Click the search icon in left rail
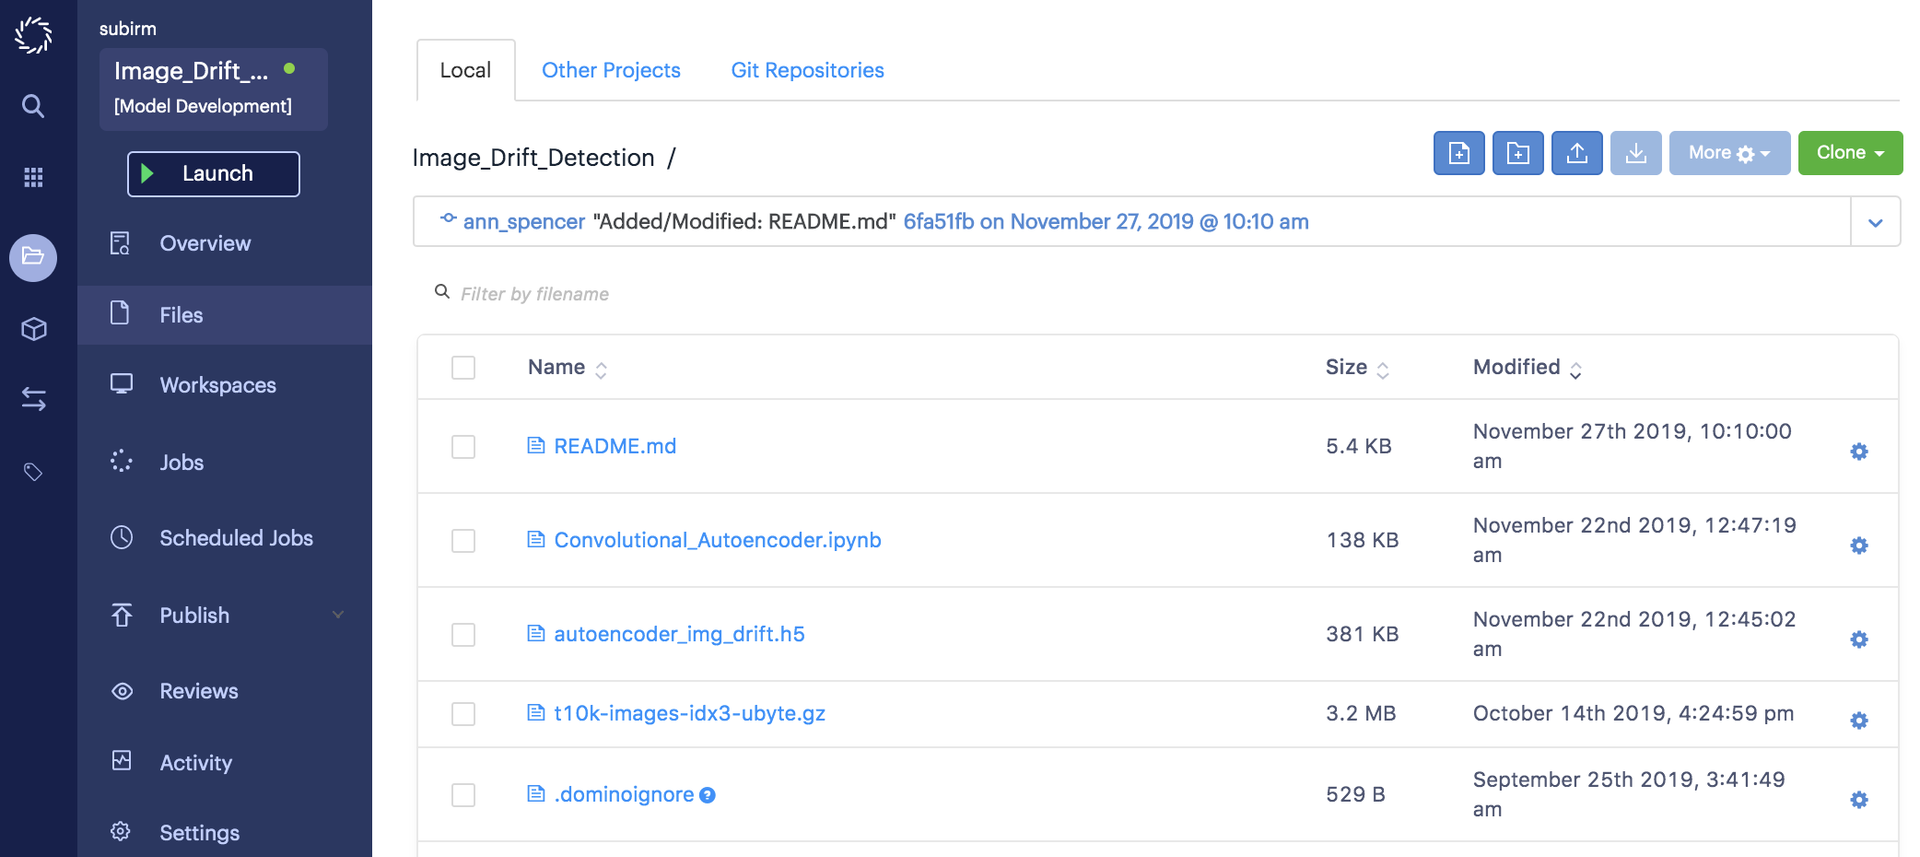The height and width of the screenshot is (857, 1920). coord(33,106)
